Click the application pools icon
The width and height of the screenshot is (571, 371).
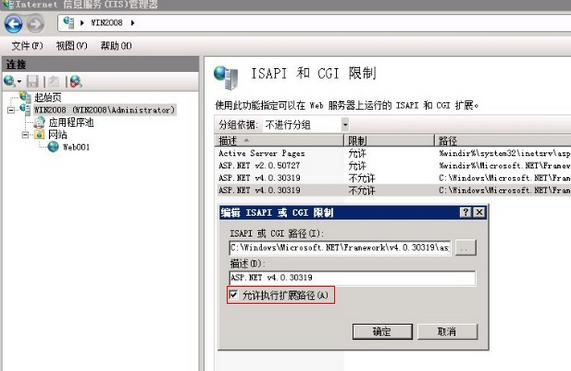pyautogui.click(x=39, y=122)
